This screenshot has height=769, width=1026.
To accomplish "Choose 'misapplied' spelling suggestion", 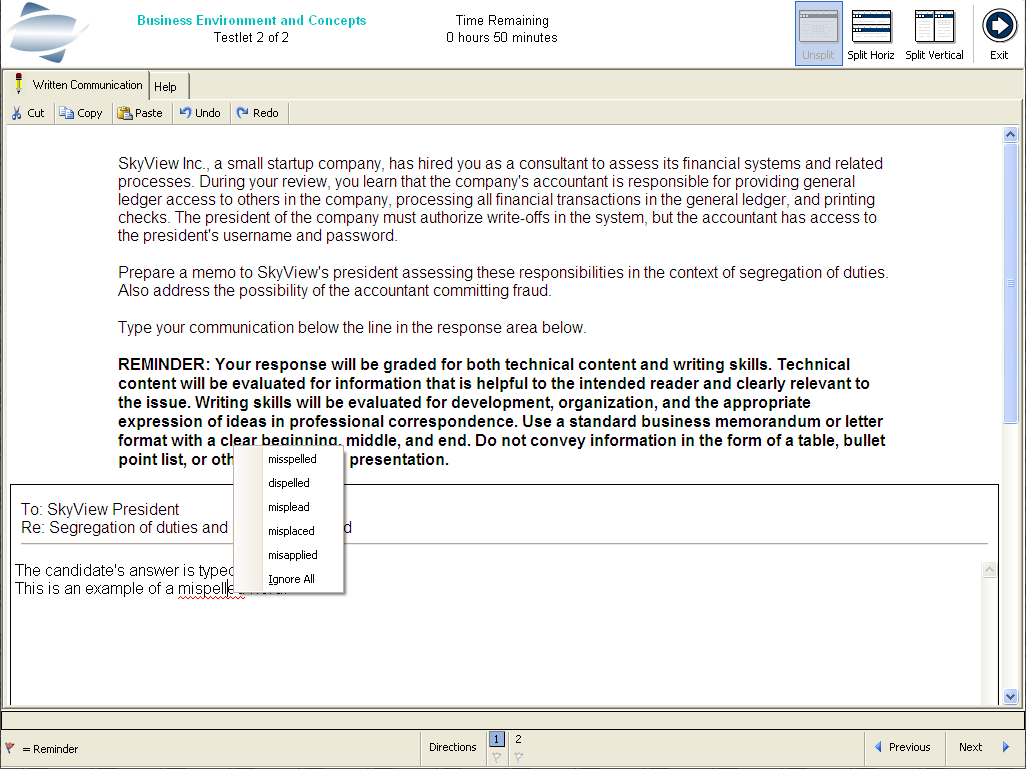I will [x=292, y=555].
